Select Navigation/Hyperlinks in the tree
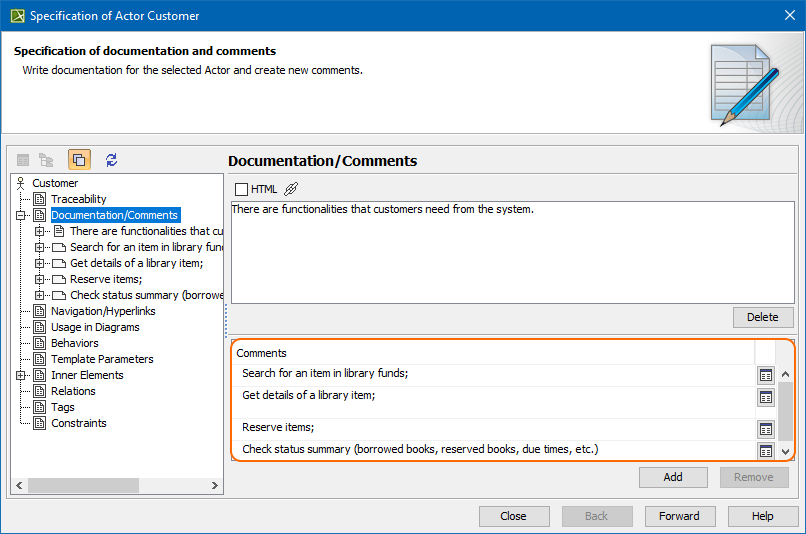 pyautogui.click(x=103, y=311)
